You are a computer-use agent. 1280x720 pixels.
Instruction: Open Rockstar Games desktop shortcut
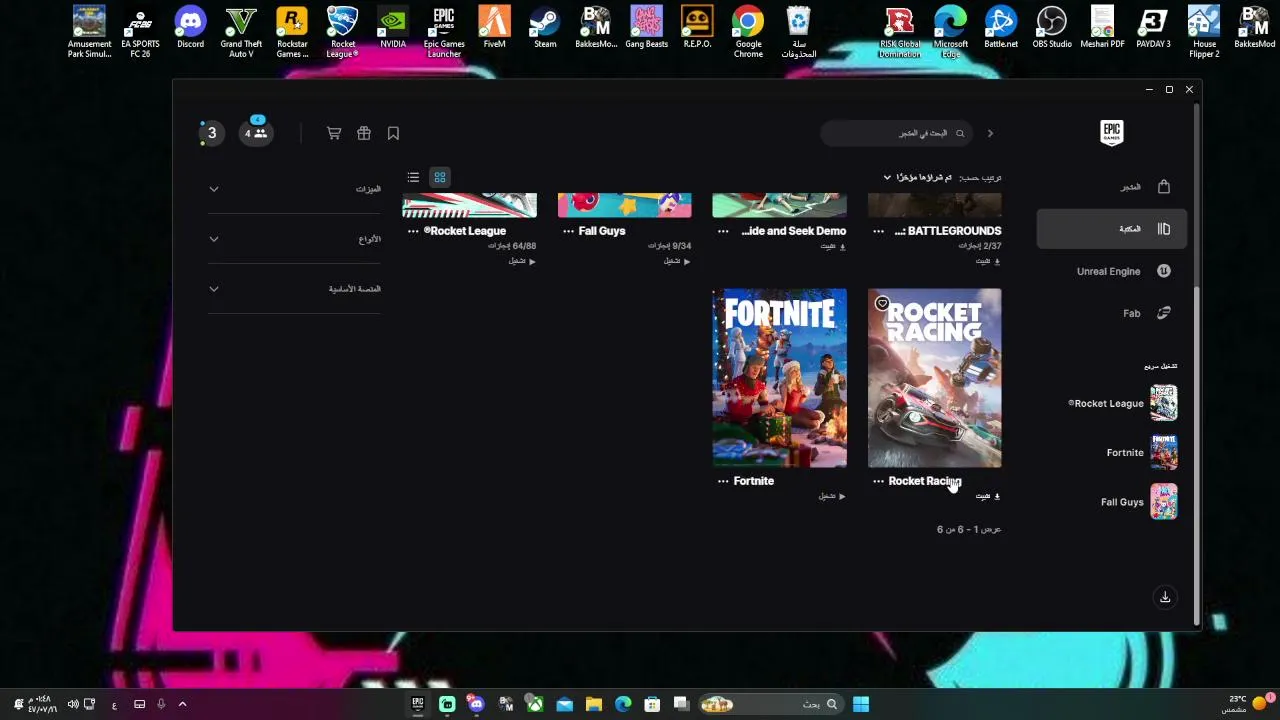coord(292,32)
